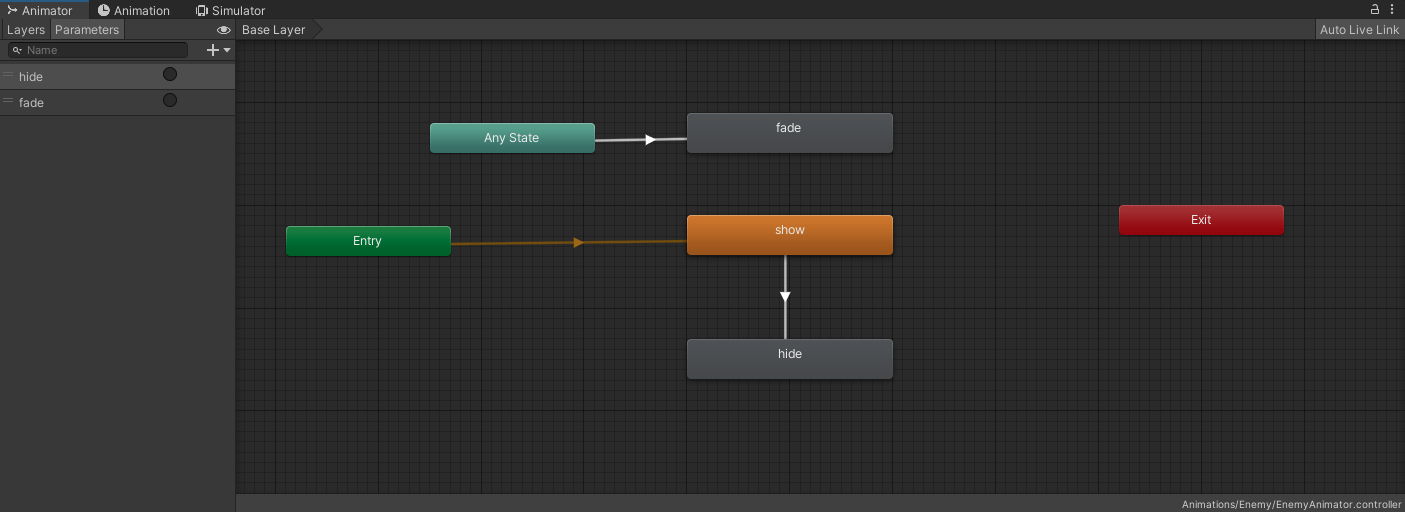Image resolution: width=1405 pixels, height=512 pixels.
Task: Click the plus icon to add parameter
Action: (211, 50)
